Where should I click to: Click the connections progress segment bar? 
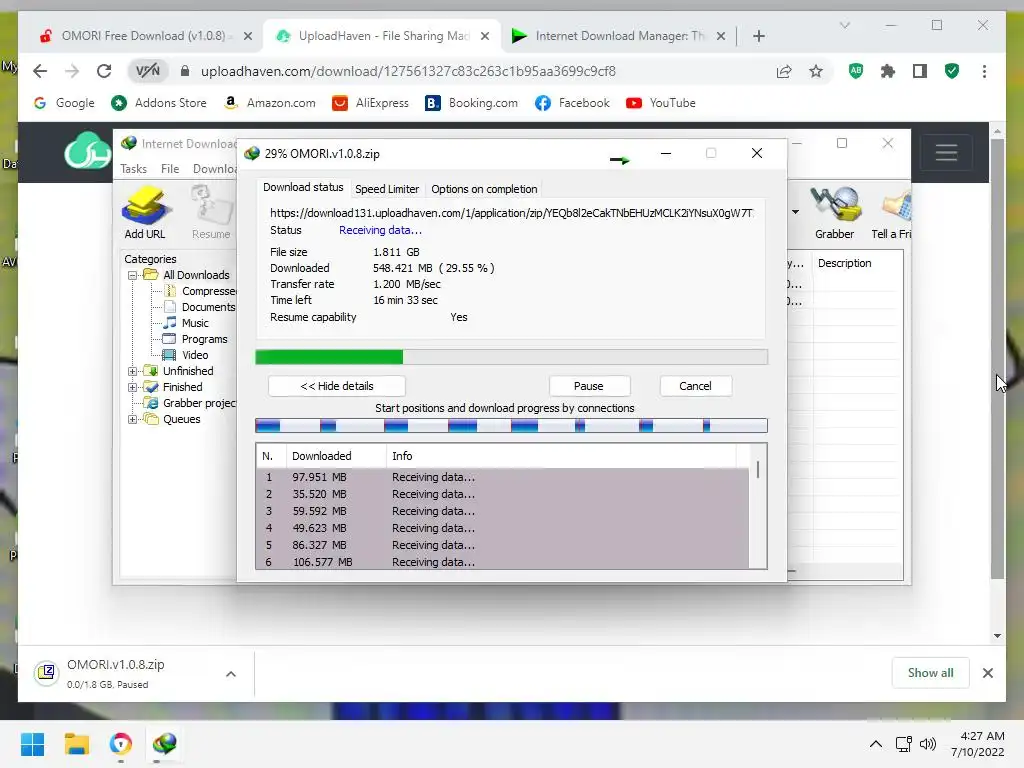[511, 426]
